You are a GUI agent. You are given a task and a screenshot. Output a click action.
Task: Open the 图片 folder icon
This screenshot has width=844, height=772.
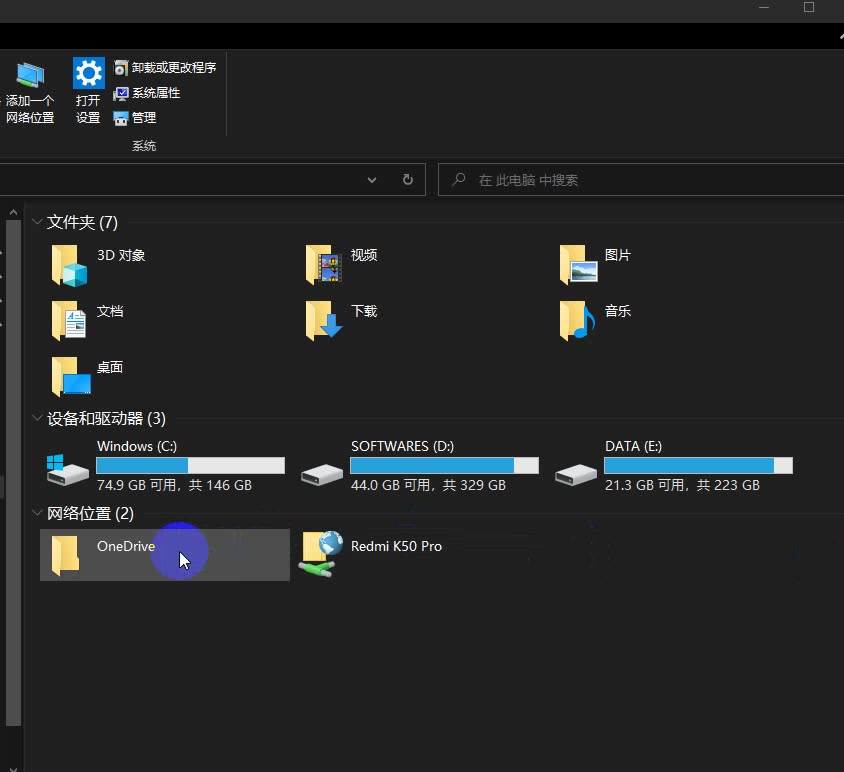point(578,265)
